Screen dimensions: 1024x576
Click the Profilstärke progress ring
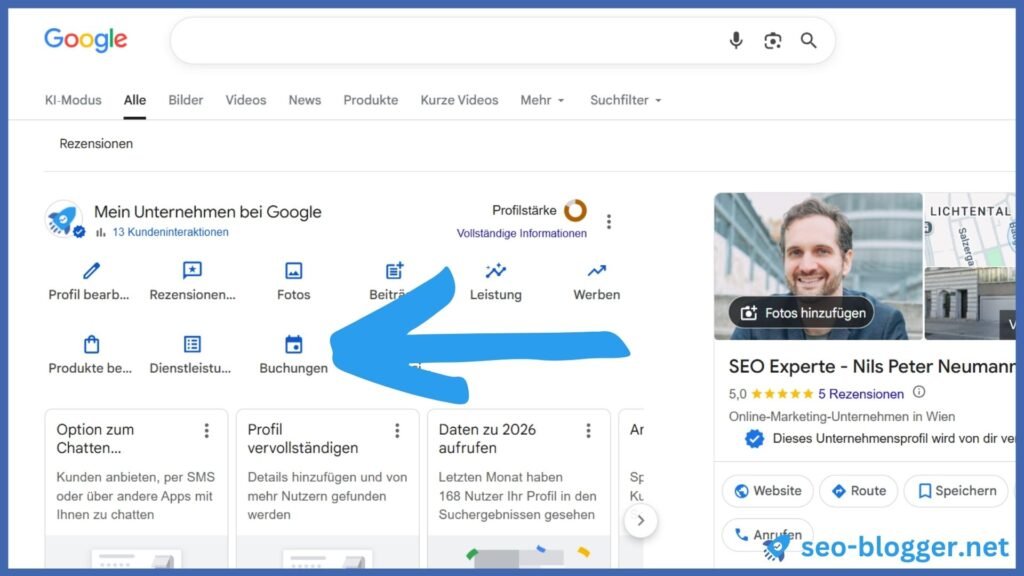tap(575, 210)
